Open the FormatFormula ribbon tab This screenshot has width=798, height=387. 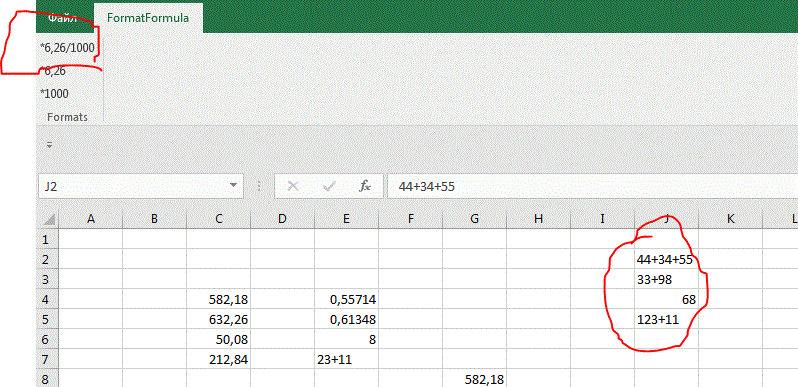(148, 18)
